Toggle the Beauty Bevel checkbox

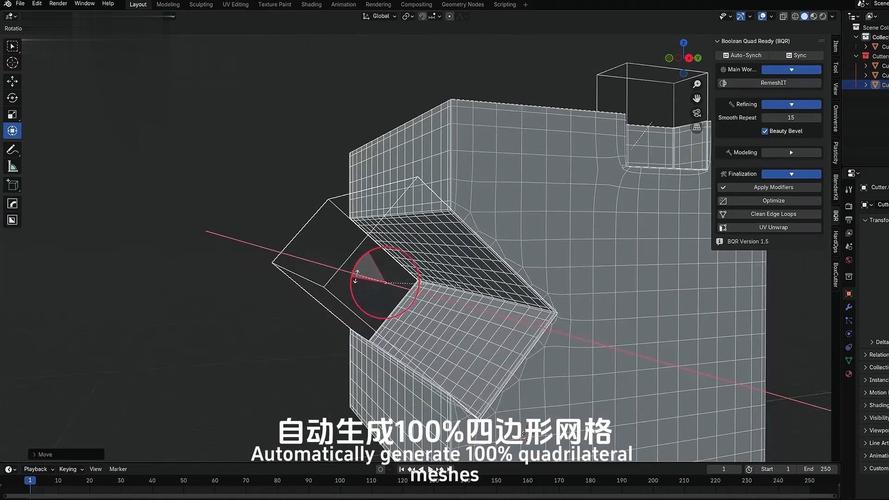[765, 131]
